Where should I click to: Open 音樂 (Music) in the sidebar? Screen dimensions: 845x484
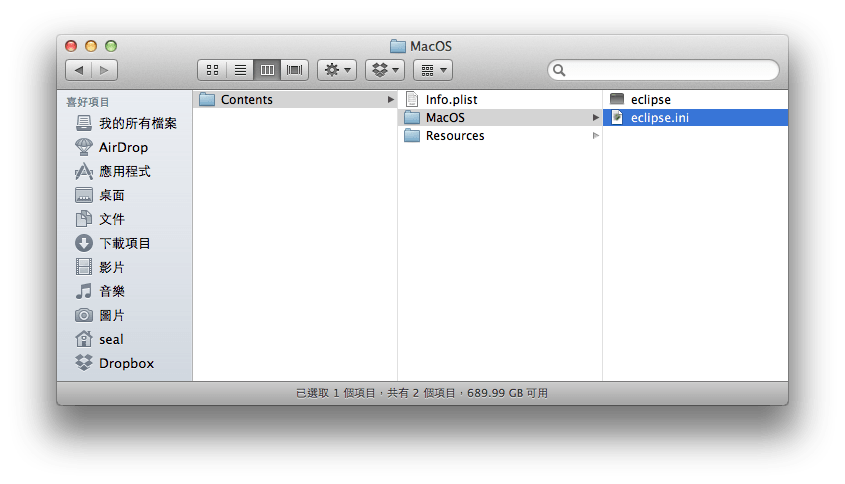click(x=111, y=291)
